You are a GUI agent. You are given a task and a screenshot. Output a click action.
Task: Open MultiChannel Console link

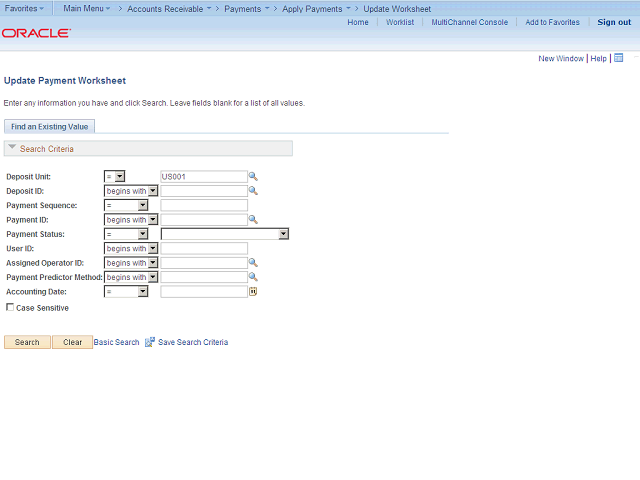(470, 22)
